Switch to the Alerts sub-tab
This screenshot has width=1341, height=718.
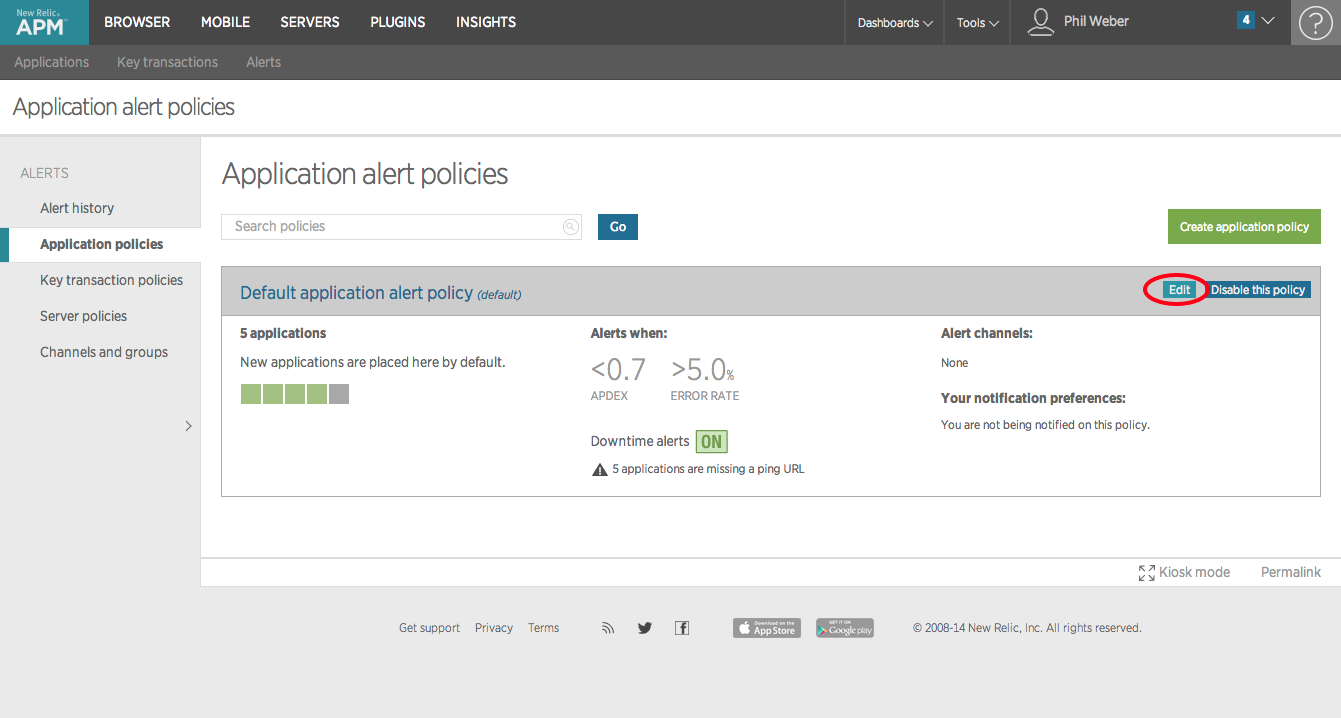(x=263, y=62)
